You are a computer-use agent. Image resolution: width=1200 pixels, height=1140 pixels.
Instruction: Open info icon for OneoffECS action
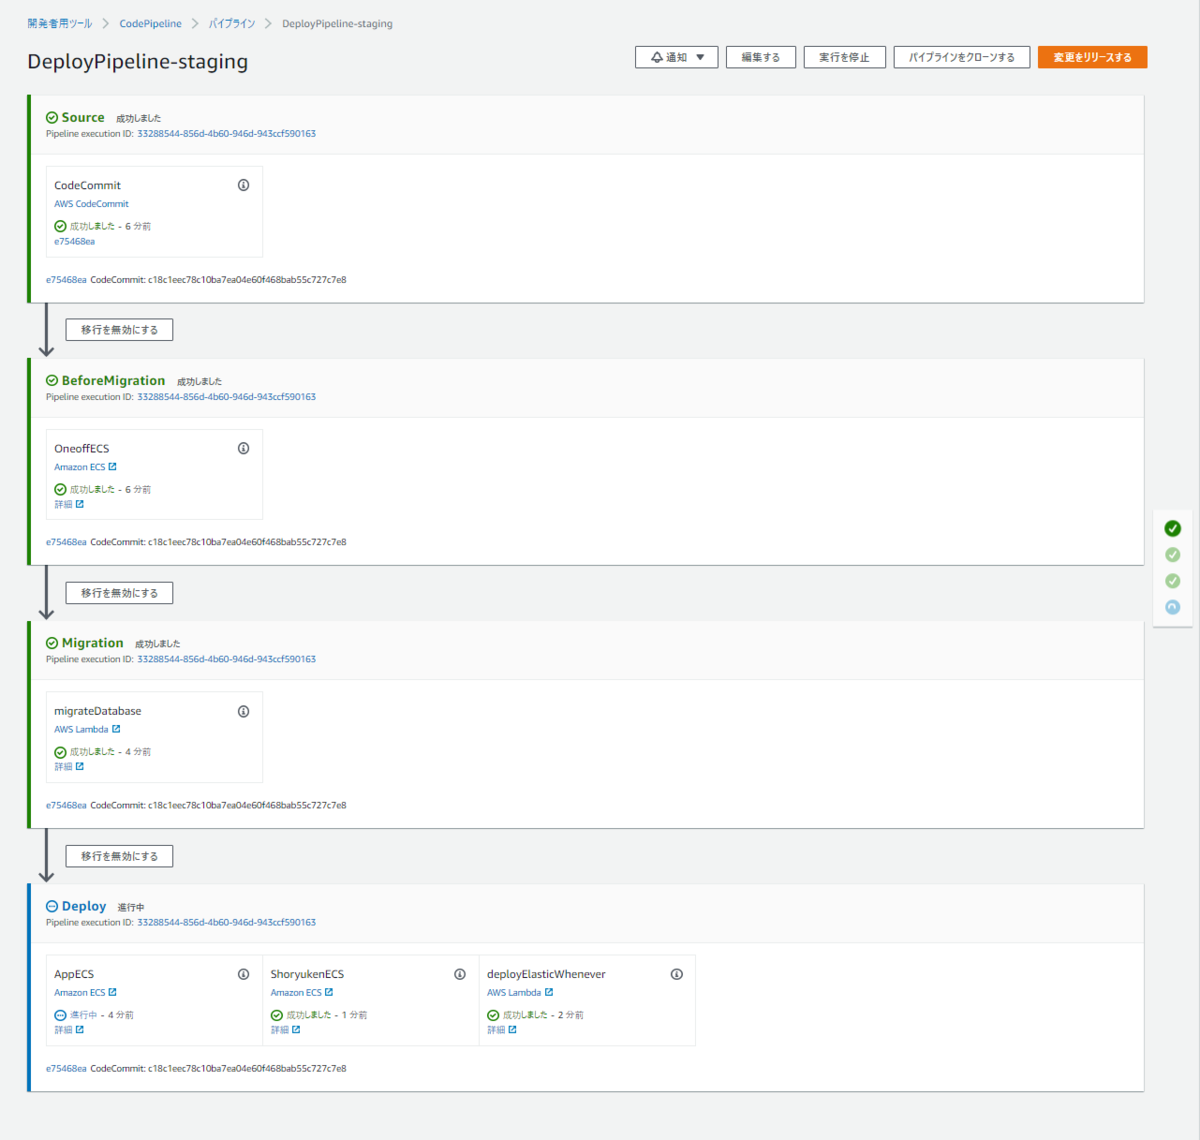pos(243,448)
